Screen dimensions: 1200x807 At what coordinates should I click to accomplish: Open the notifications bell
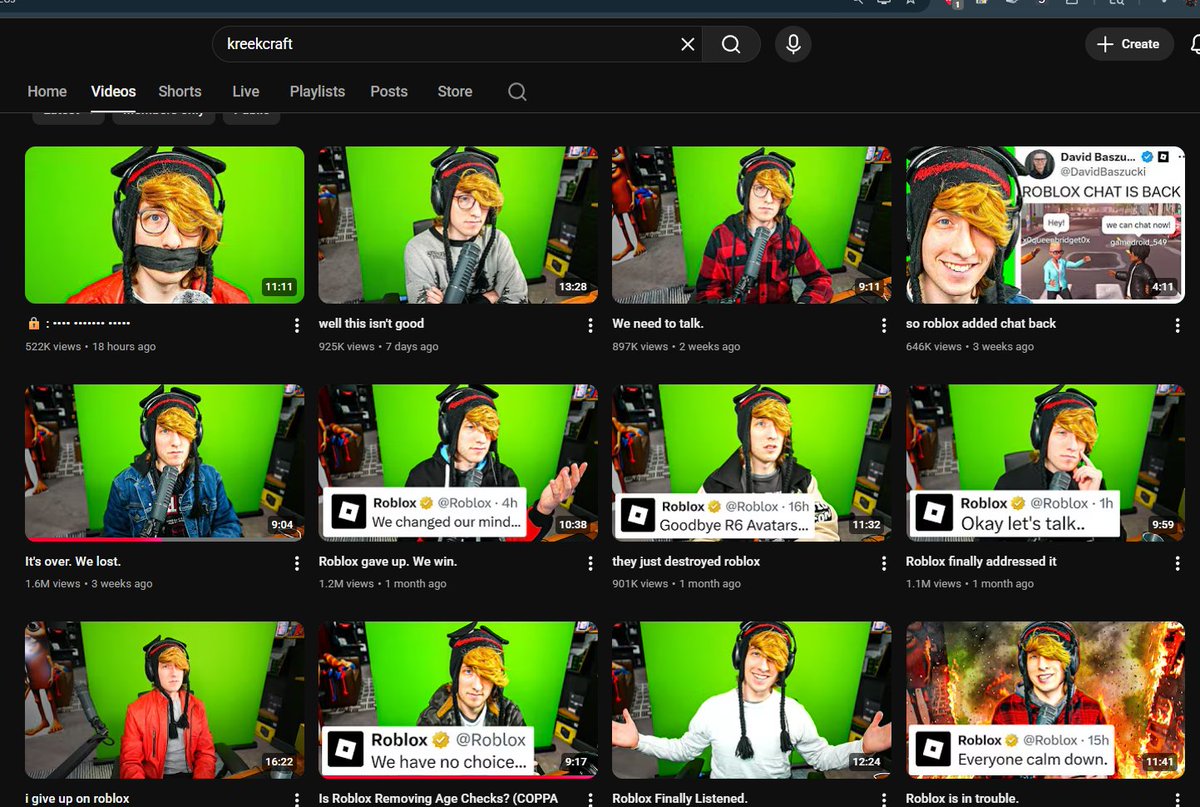point(1194,44)
